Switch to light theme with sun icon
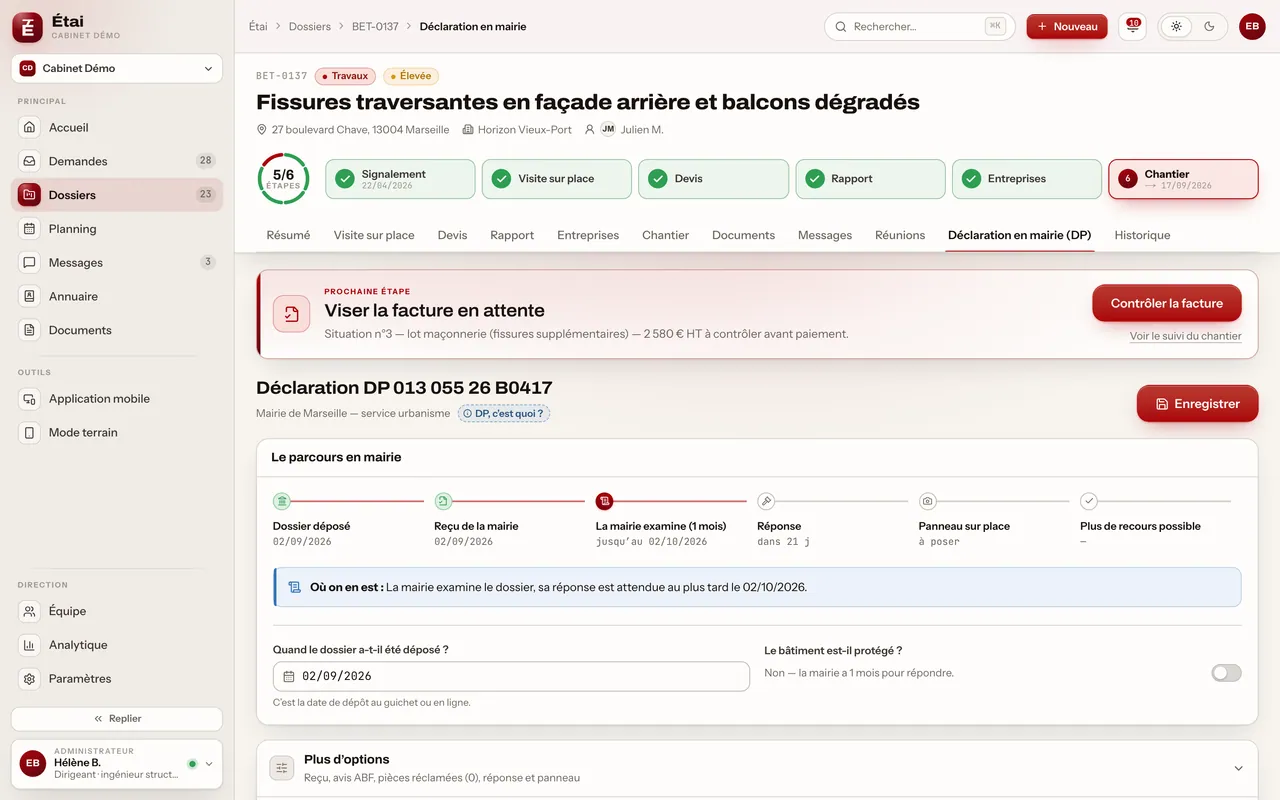Viewport: 1280px width, 800px height. pyautogui.click(x=1176, y=27)
